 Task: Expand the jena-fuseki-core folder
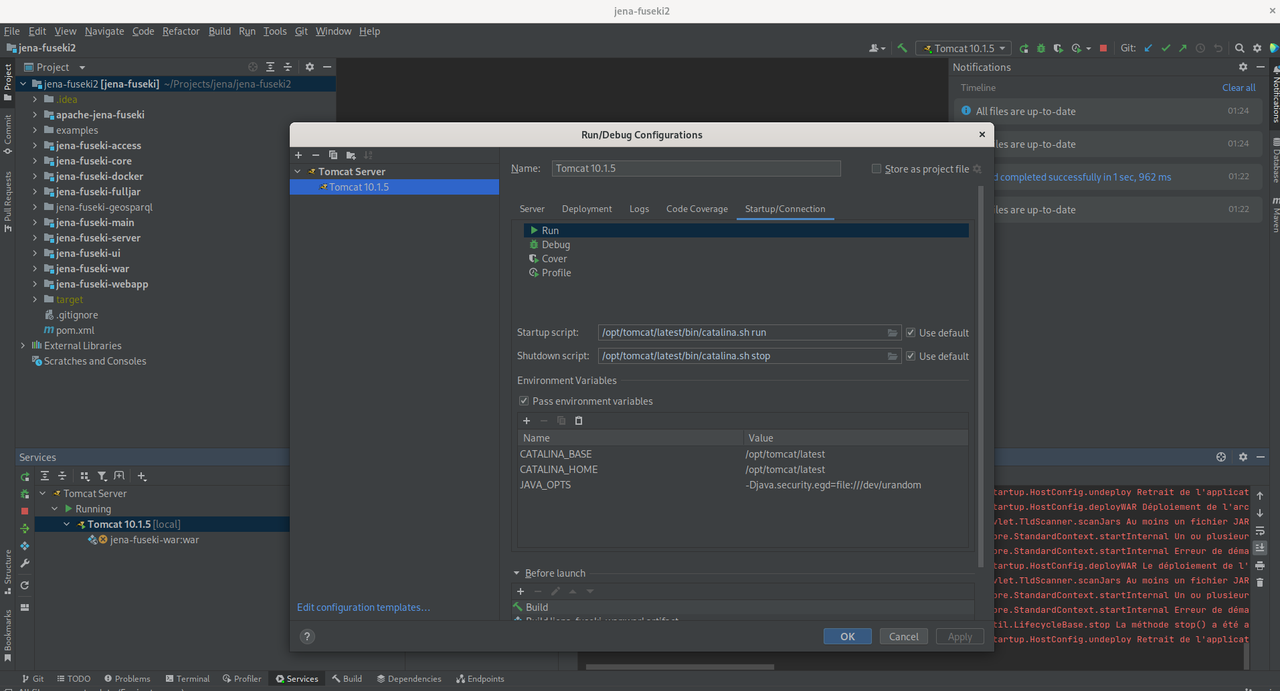coord(35,161)
